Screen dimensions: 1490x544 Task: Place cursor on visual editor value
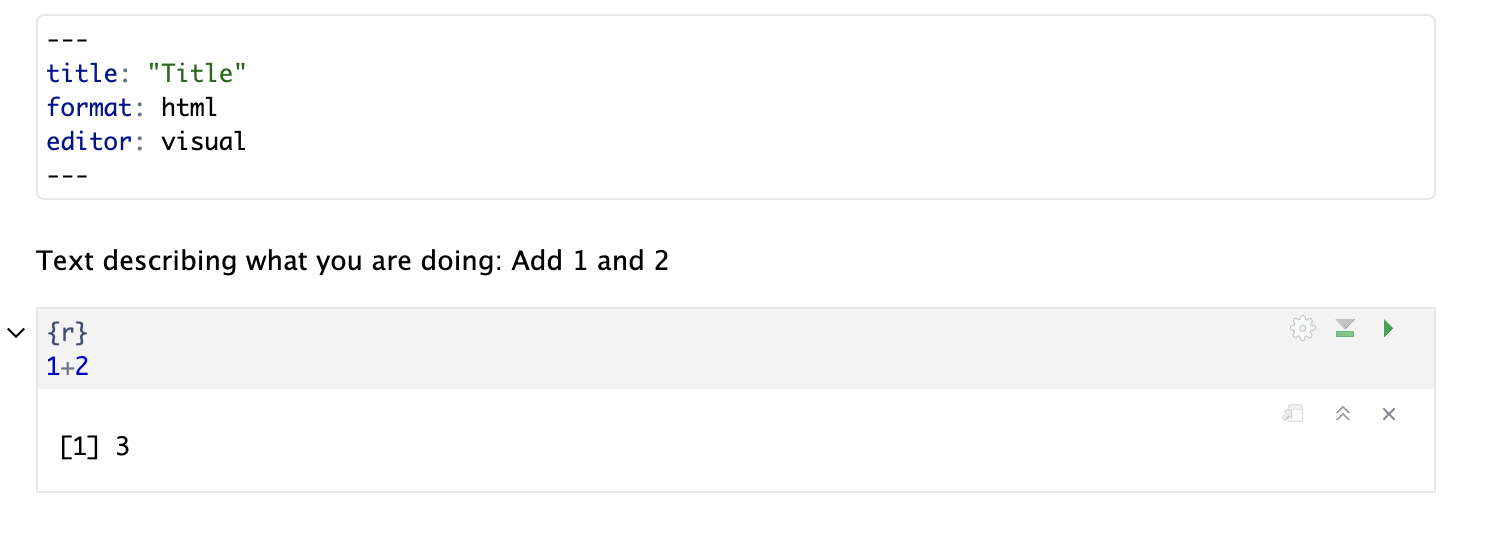(x=203, y=141)
